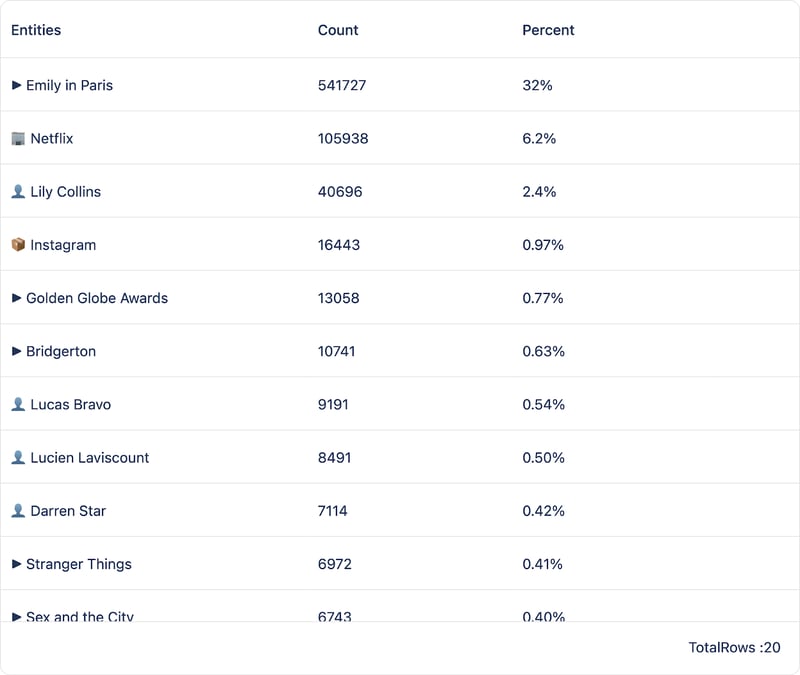Click the person icon beside Darren Star
The image size is (800, 675).
pyautogui.click(x=18, y=510)
